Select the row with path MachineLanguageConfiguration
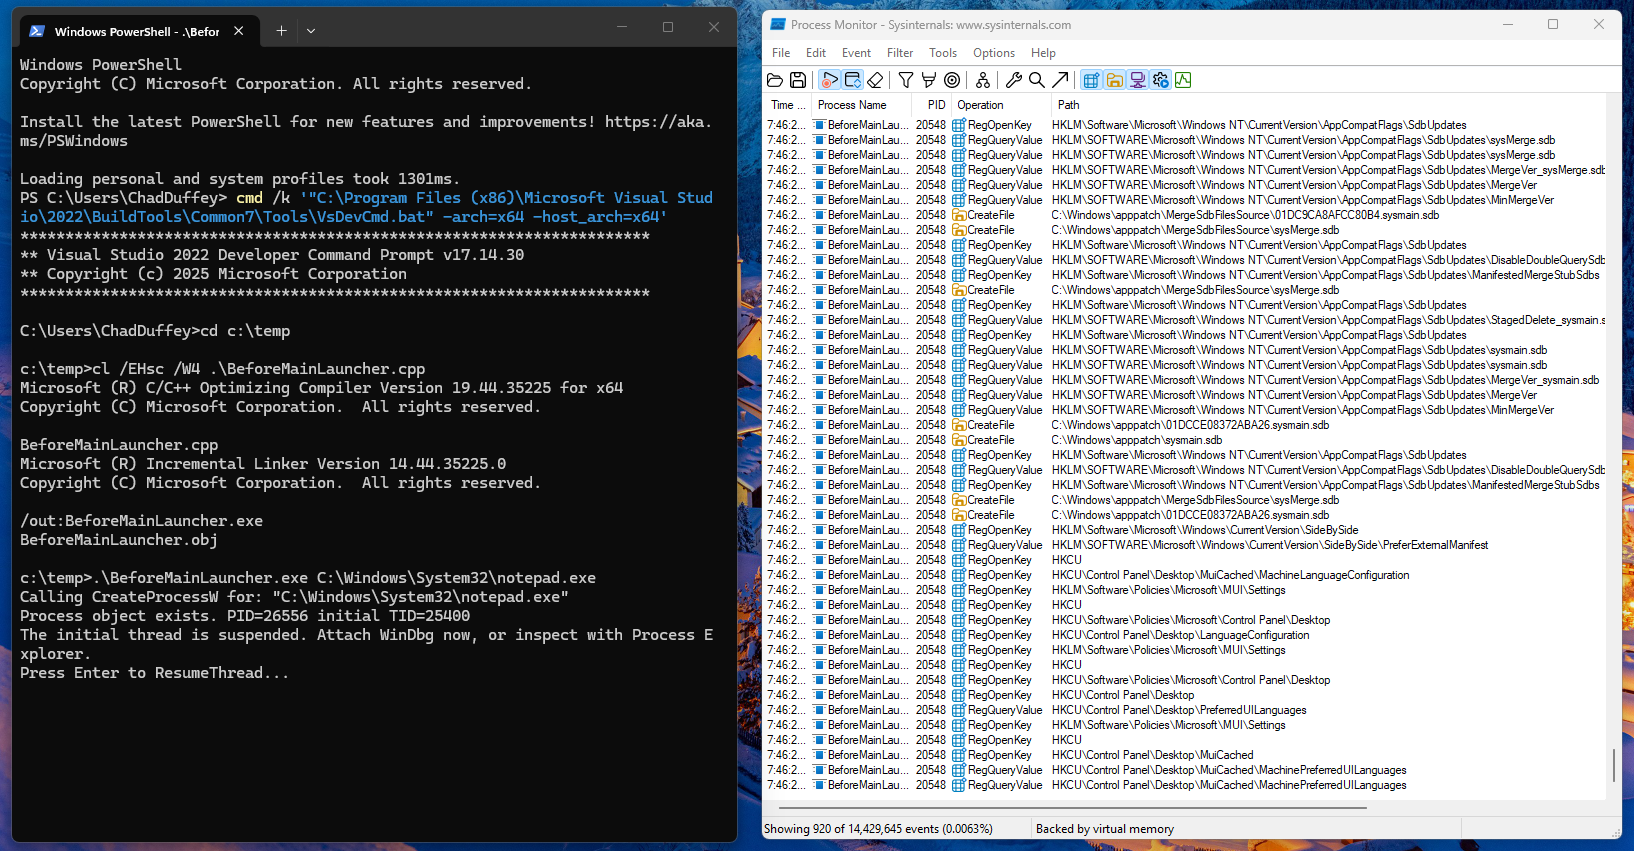 (x=1186, y=575)
